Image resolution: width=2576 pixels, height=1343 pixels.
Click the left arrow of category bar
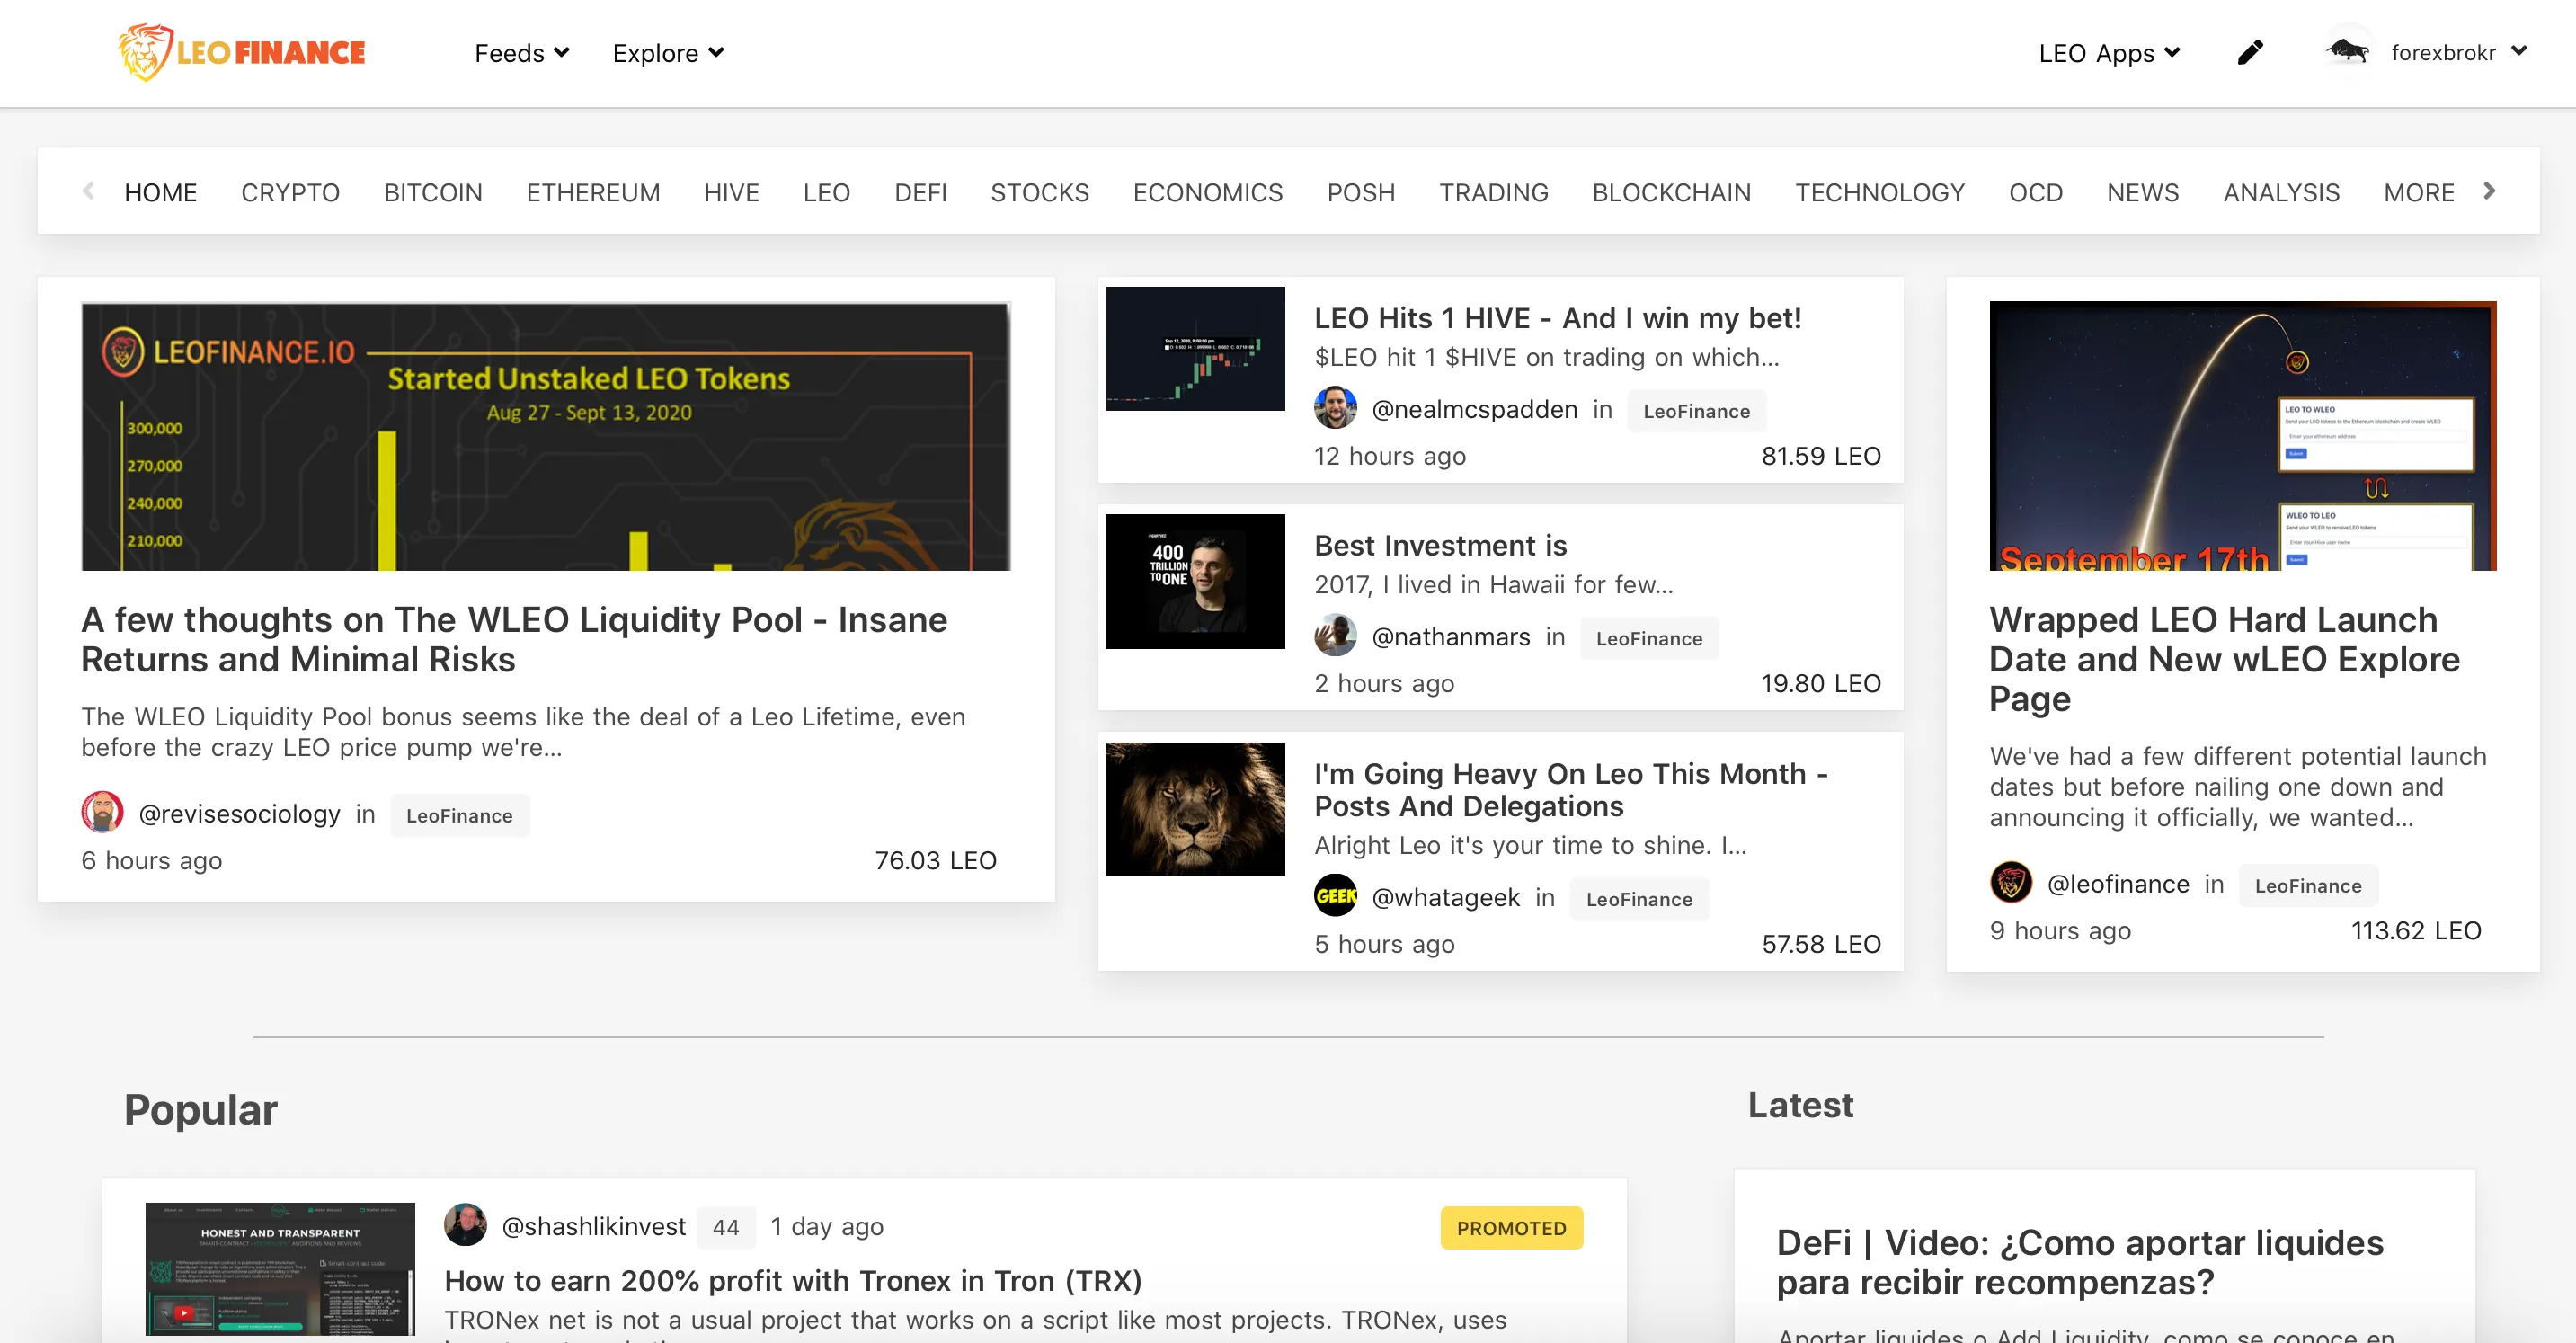89,191
